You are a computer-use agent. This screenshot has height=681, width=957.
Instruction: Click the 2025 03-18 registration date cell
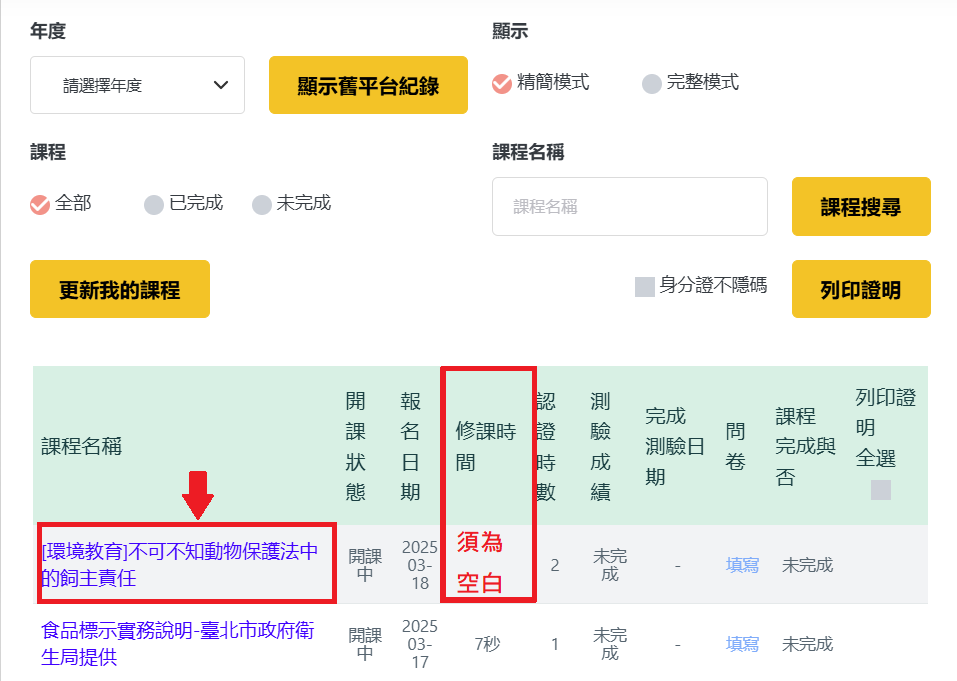(x=419, y=565)
